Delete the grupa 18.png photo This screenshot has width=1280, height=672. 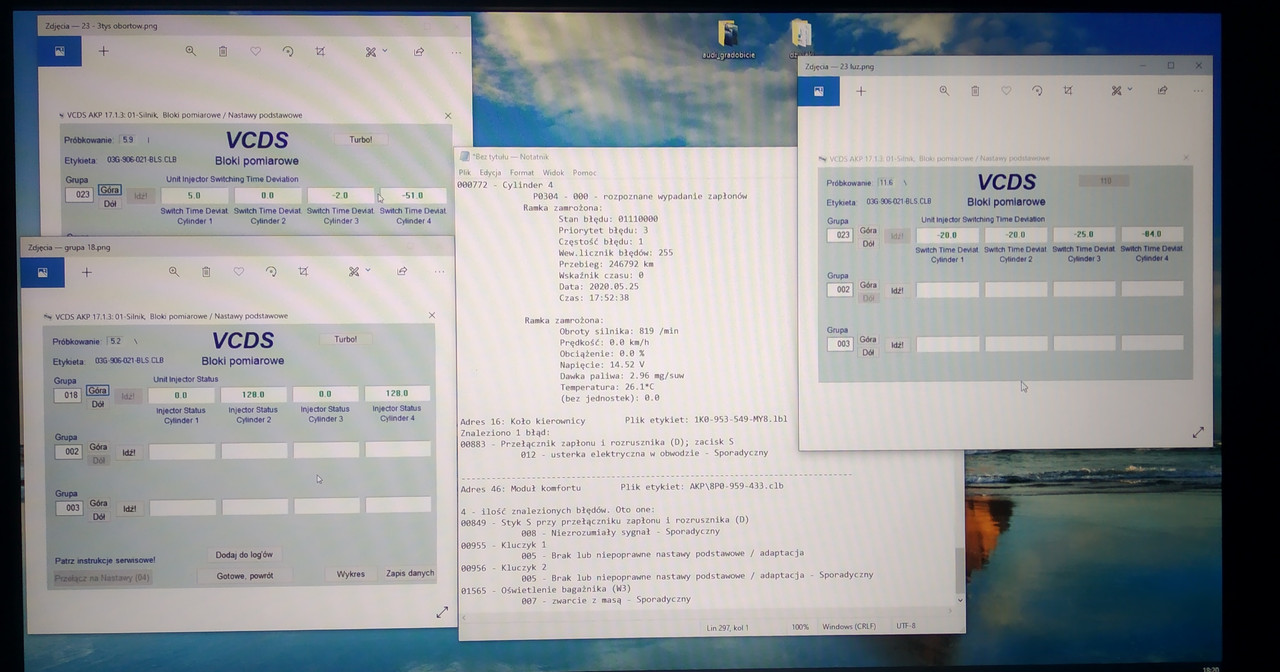point(206,271)
